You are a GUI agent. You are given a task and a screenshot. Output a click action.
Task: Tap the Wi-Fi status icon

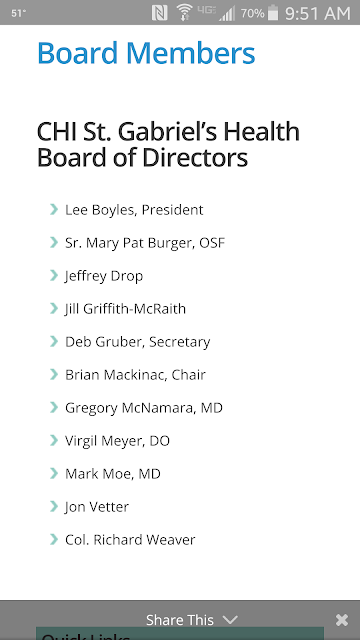point(184,12)
